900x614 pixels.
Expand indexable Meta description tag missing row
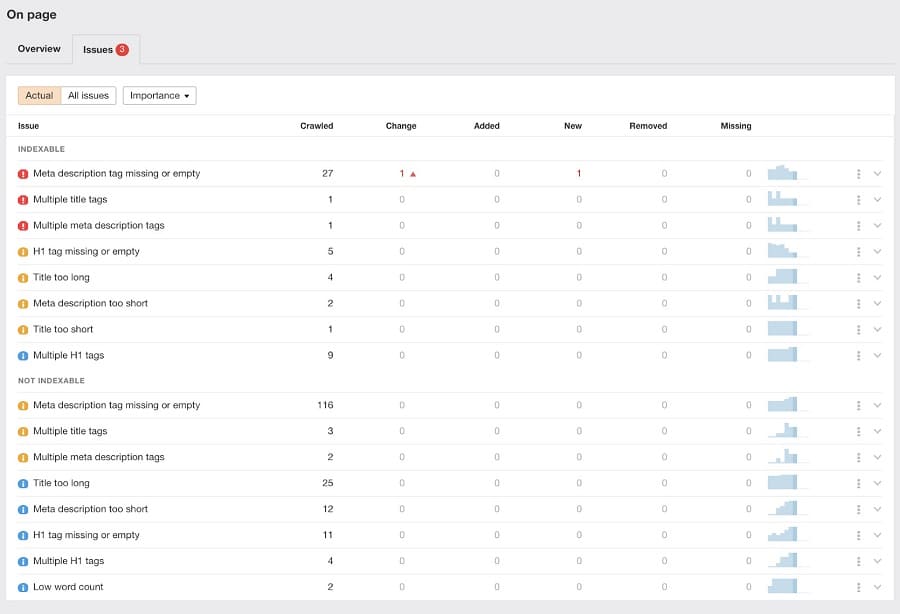pyautogui.click(x=877, y=173)
